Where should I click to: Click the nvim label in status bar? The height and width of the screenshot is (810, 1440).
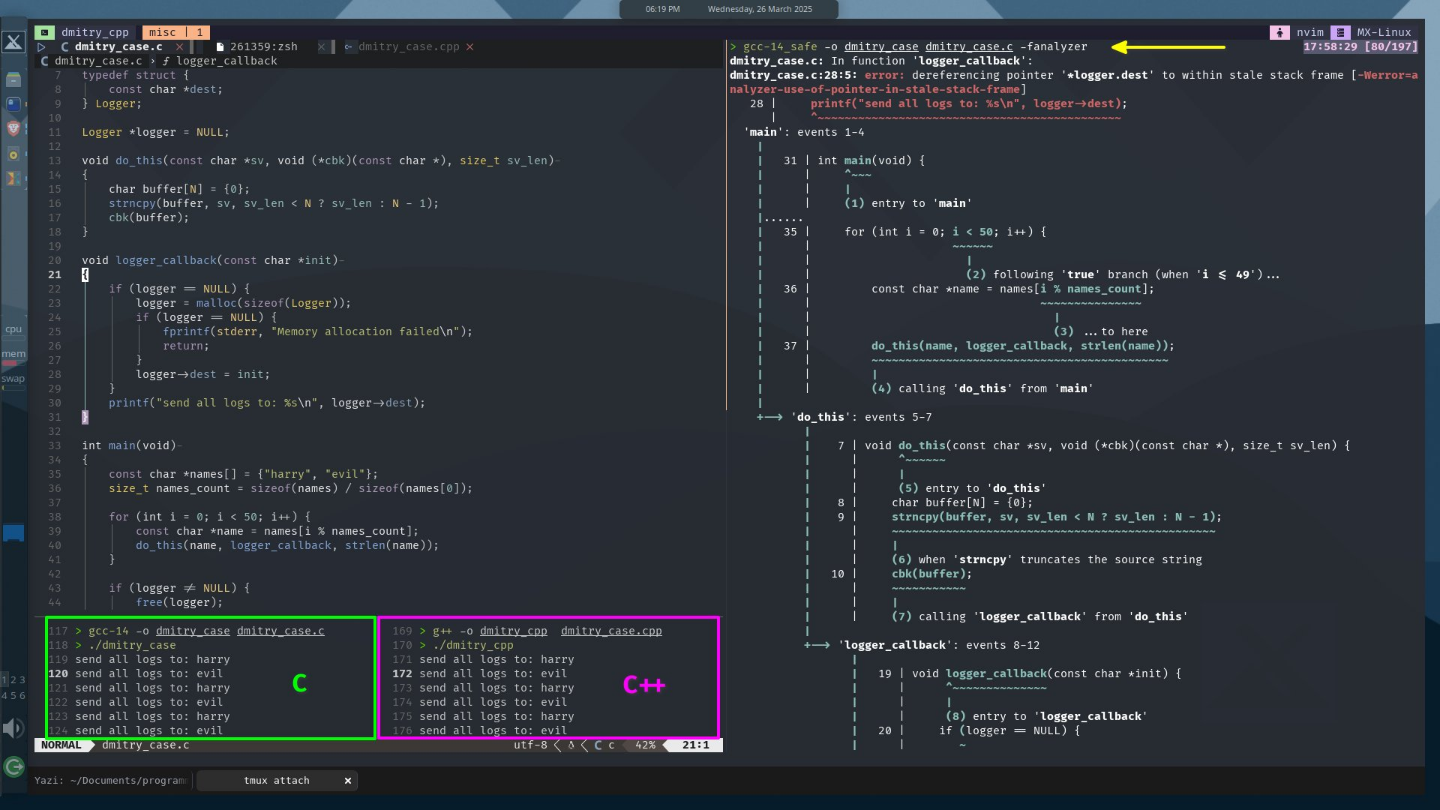(1310, 32)
